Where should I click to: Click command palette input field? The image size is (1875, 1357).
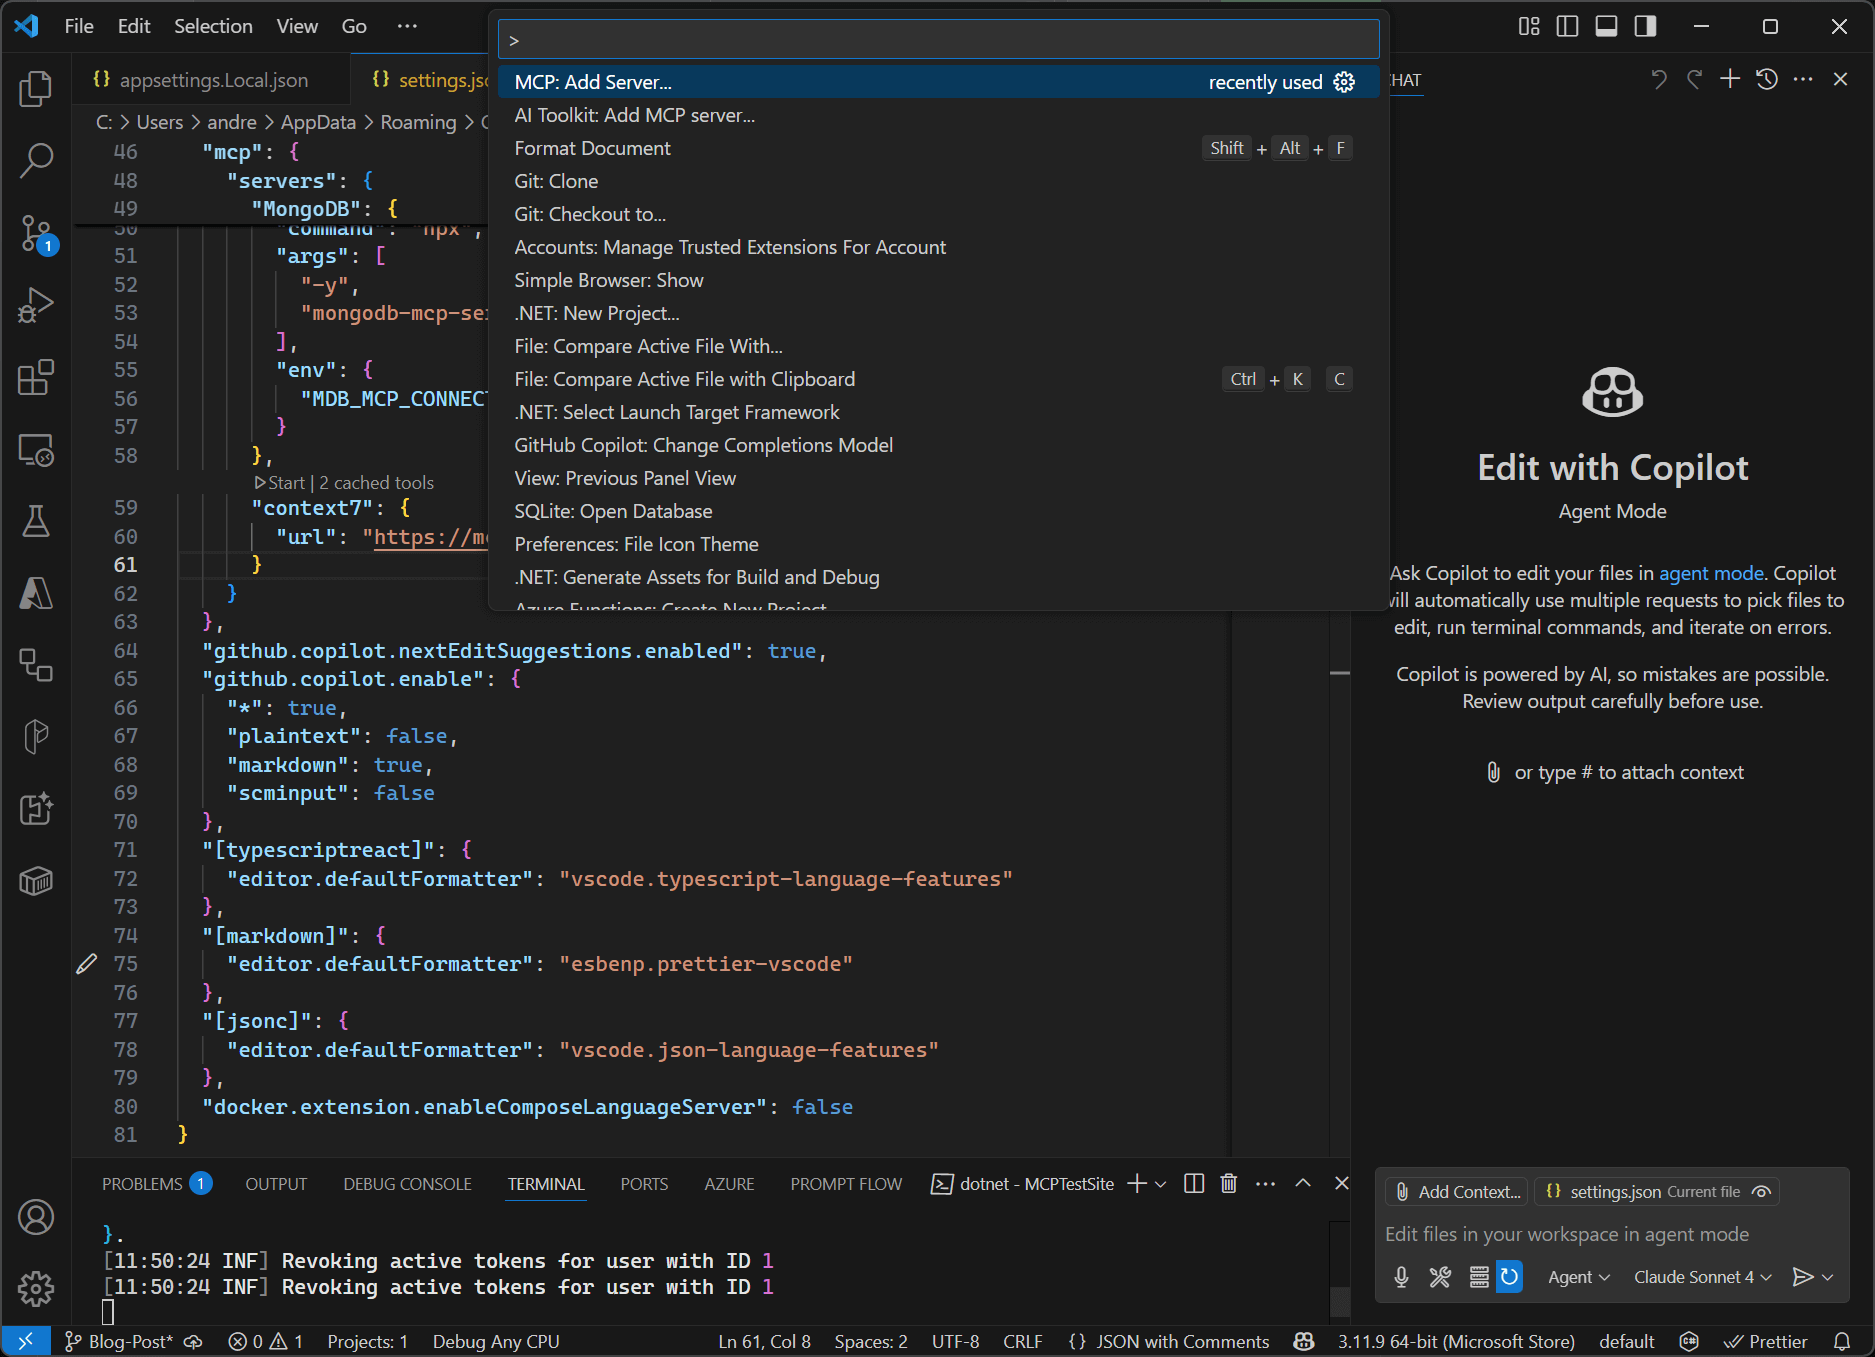pyautogui.click(x=938, y=40)
